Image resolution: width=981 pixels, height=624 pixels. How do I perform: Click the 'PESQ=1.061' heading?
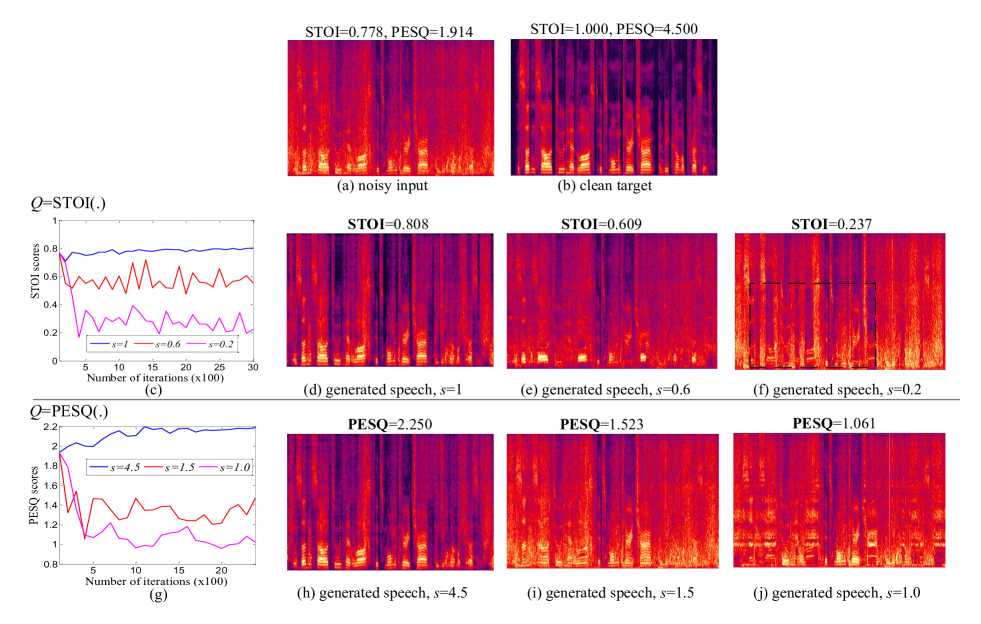tap(834, 423)
